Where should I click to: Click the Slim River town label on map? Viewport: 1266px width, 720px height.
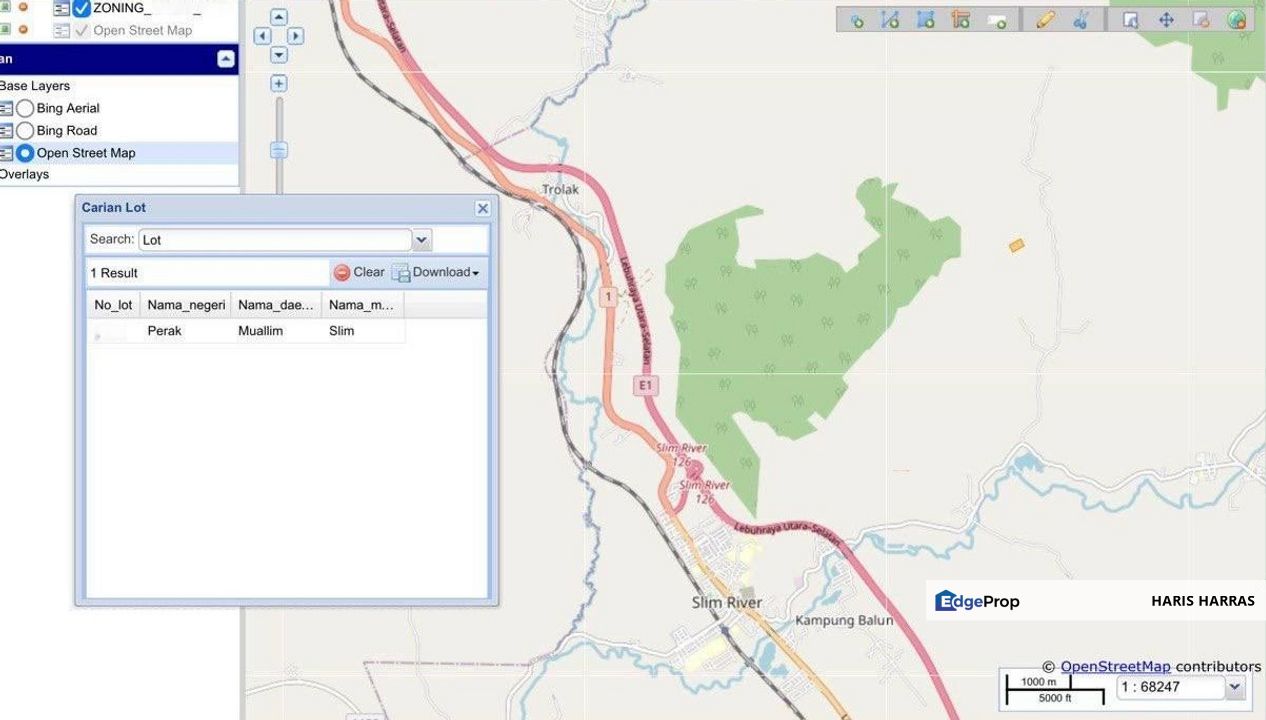pyautogui.click(x=727, y=602)
